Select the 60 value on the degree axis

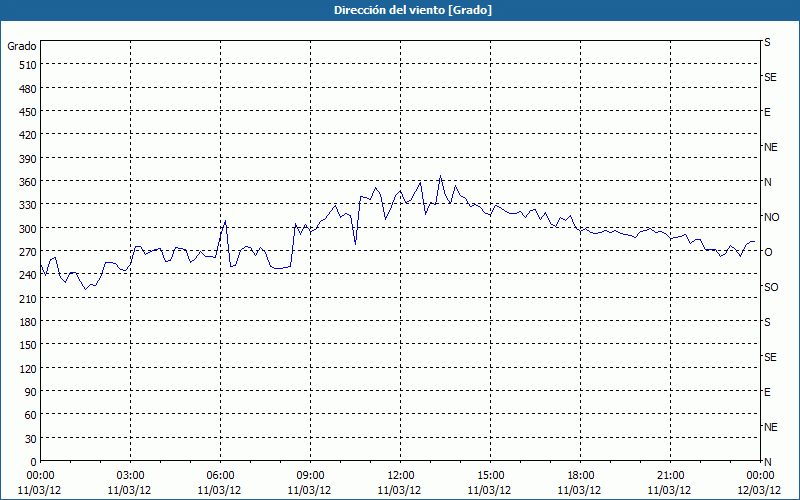click(31, 415)
